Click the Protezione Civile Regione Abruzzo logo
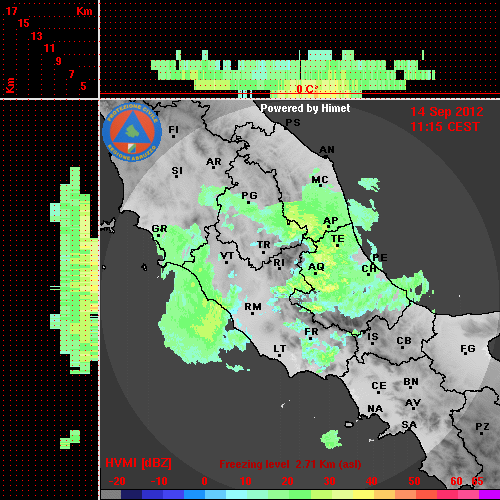 [132, 132]
